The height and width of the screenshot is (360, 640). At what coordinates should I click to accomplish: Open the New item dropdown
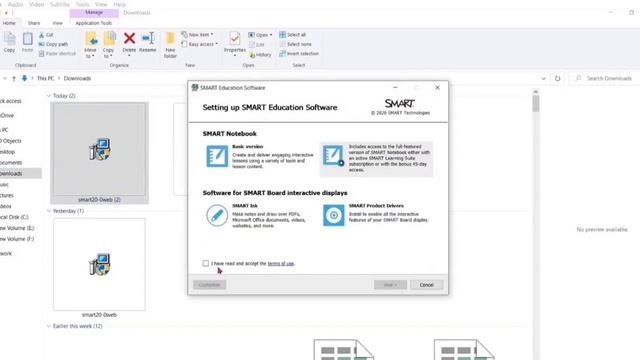(198, 35)
